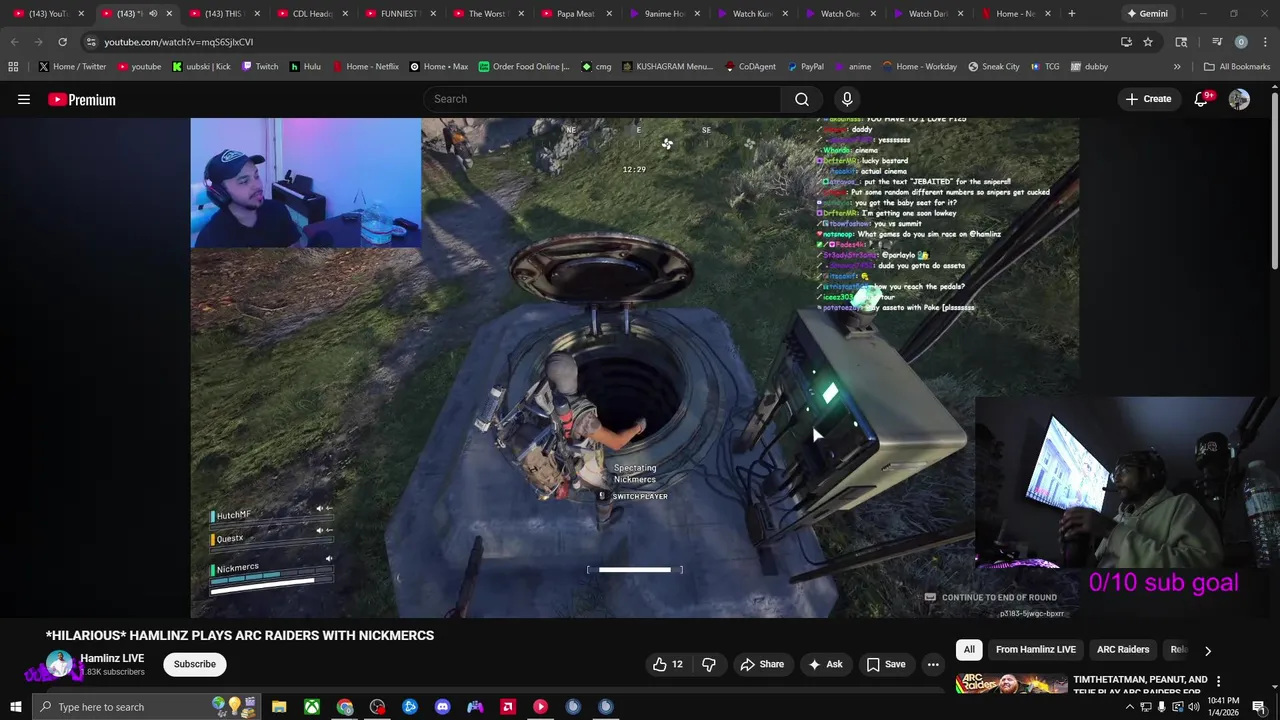Open the Home - Netflix bookmark

[x=364, y=67]
